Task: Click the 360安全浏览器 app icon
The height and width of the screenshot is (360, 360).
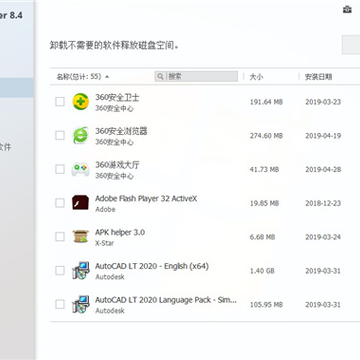Action: tap(81, 135)
